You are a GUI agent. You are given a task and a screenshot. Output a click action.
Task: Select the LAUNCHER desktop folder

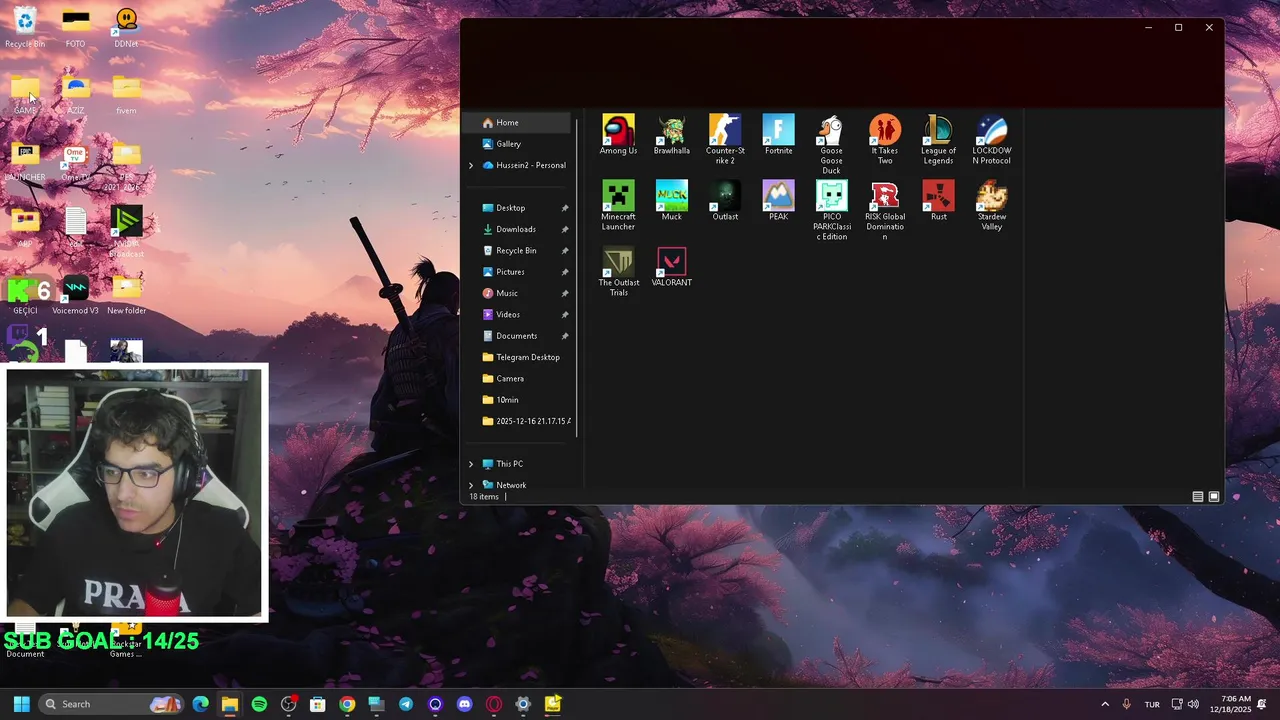pyautogui.click(x=25, y=162)
